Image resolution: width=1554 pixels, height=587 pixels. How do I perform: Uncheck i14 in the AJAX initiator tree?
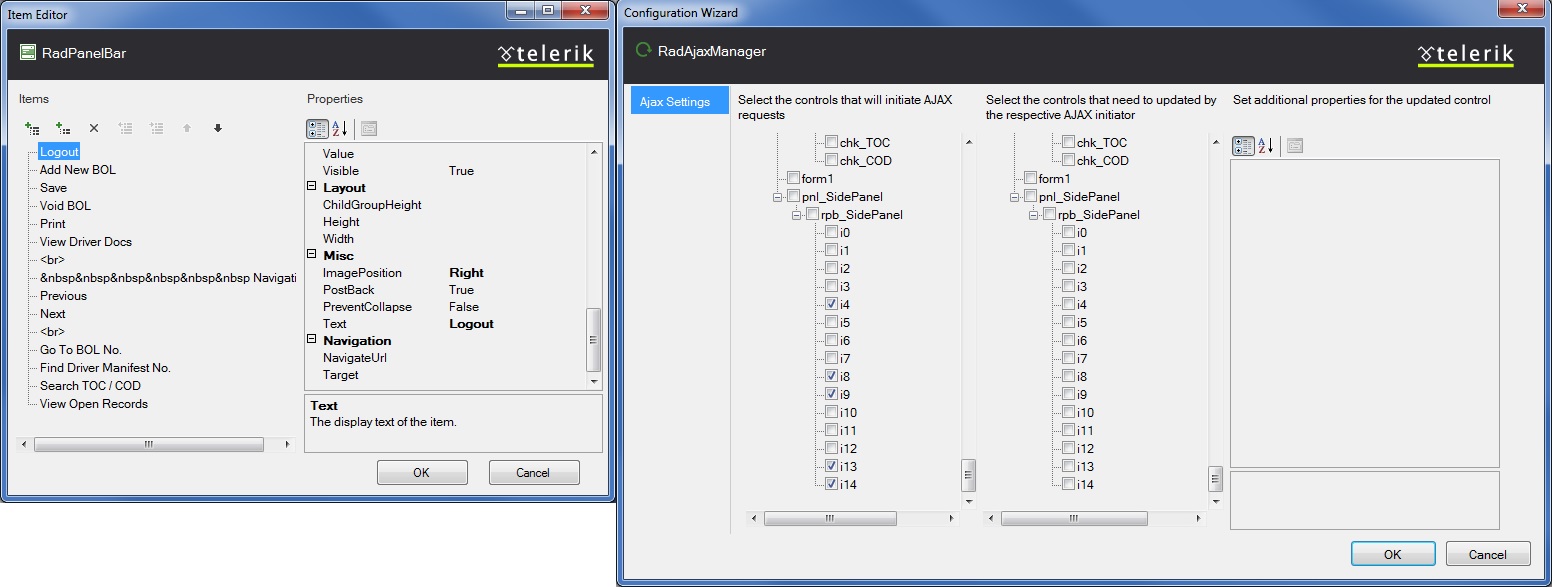[x=832, y=484]
